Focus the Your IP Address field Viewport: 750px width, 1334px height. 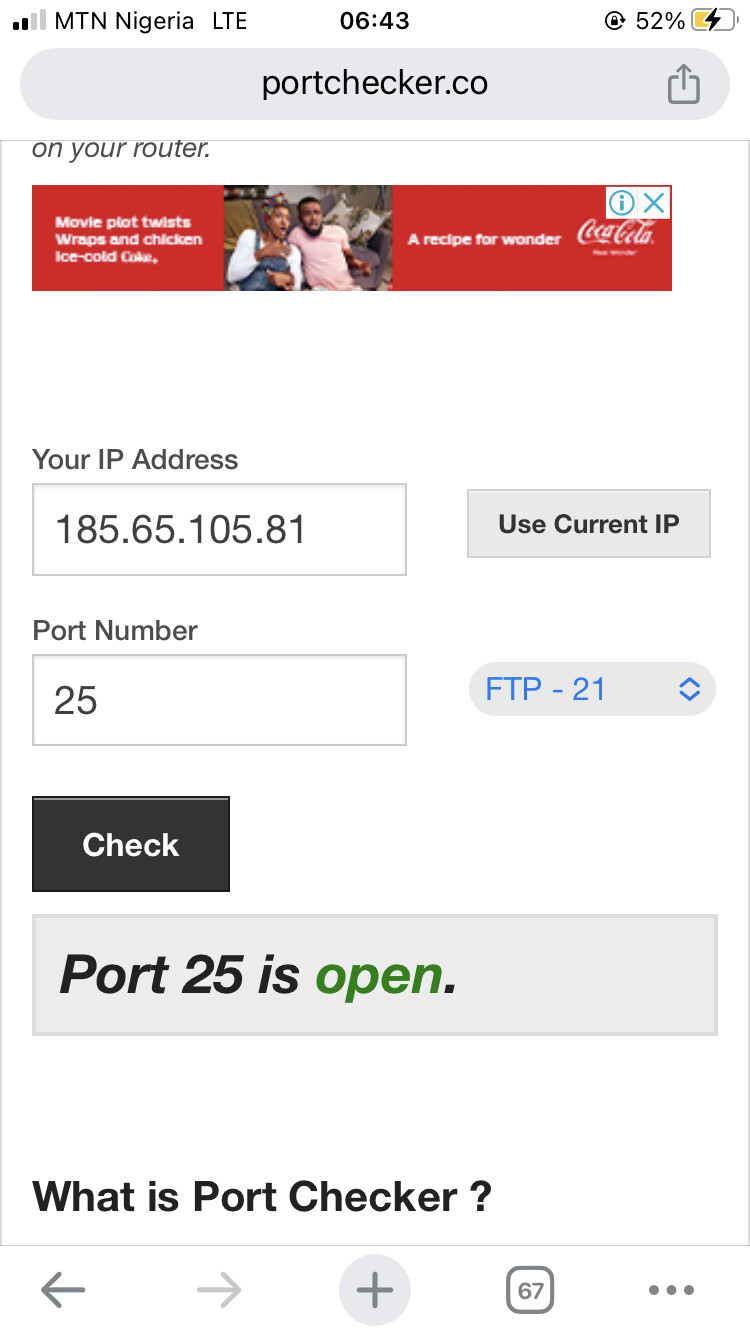pos(219,529)
